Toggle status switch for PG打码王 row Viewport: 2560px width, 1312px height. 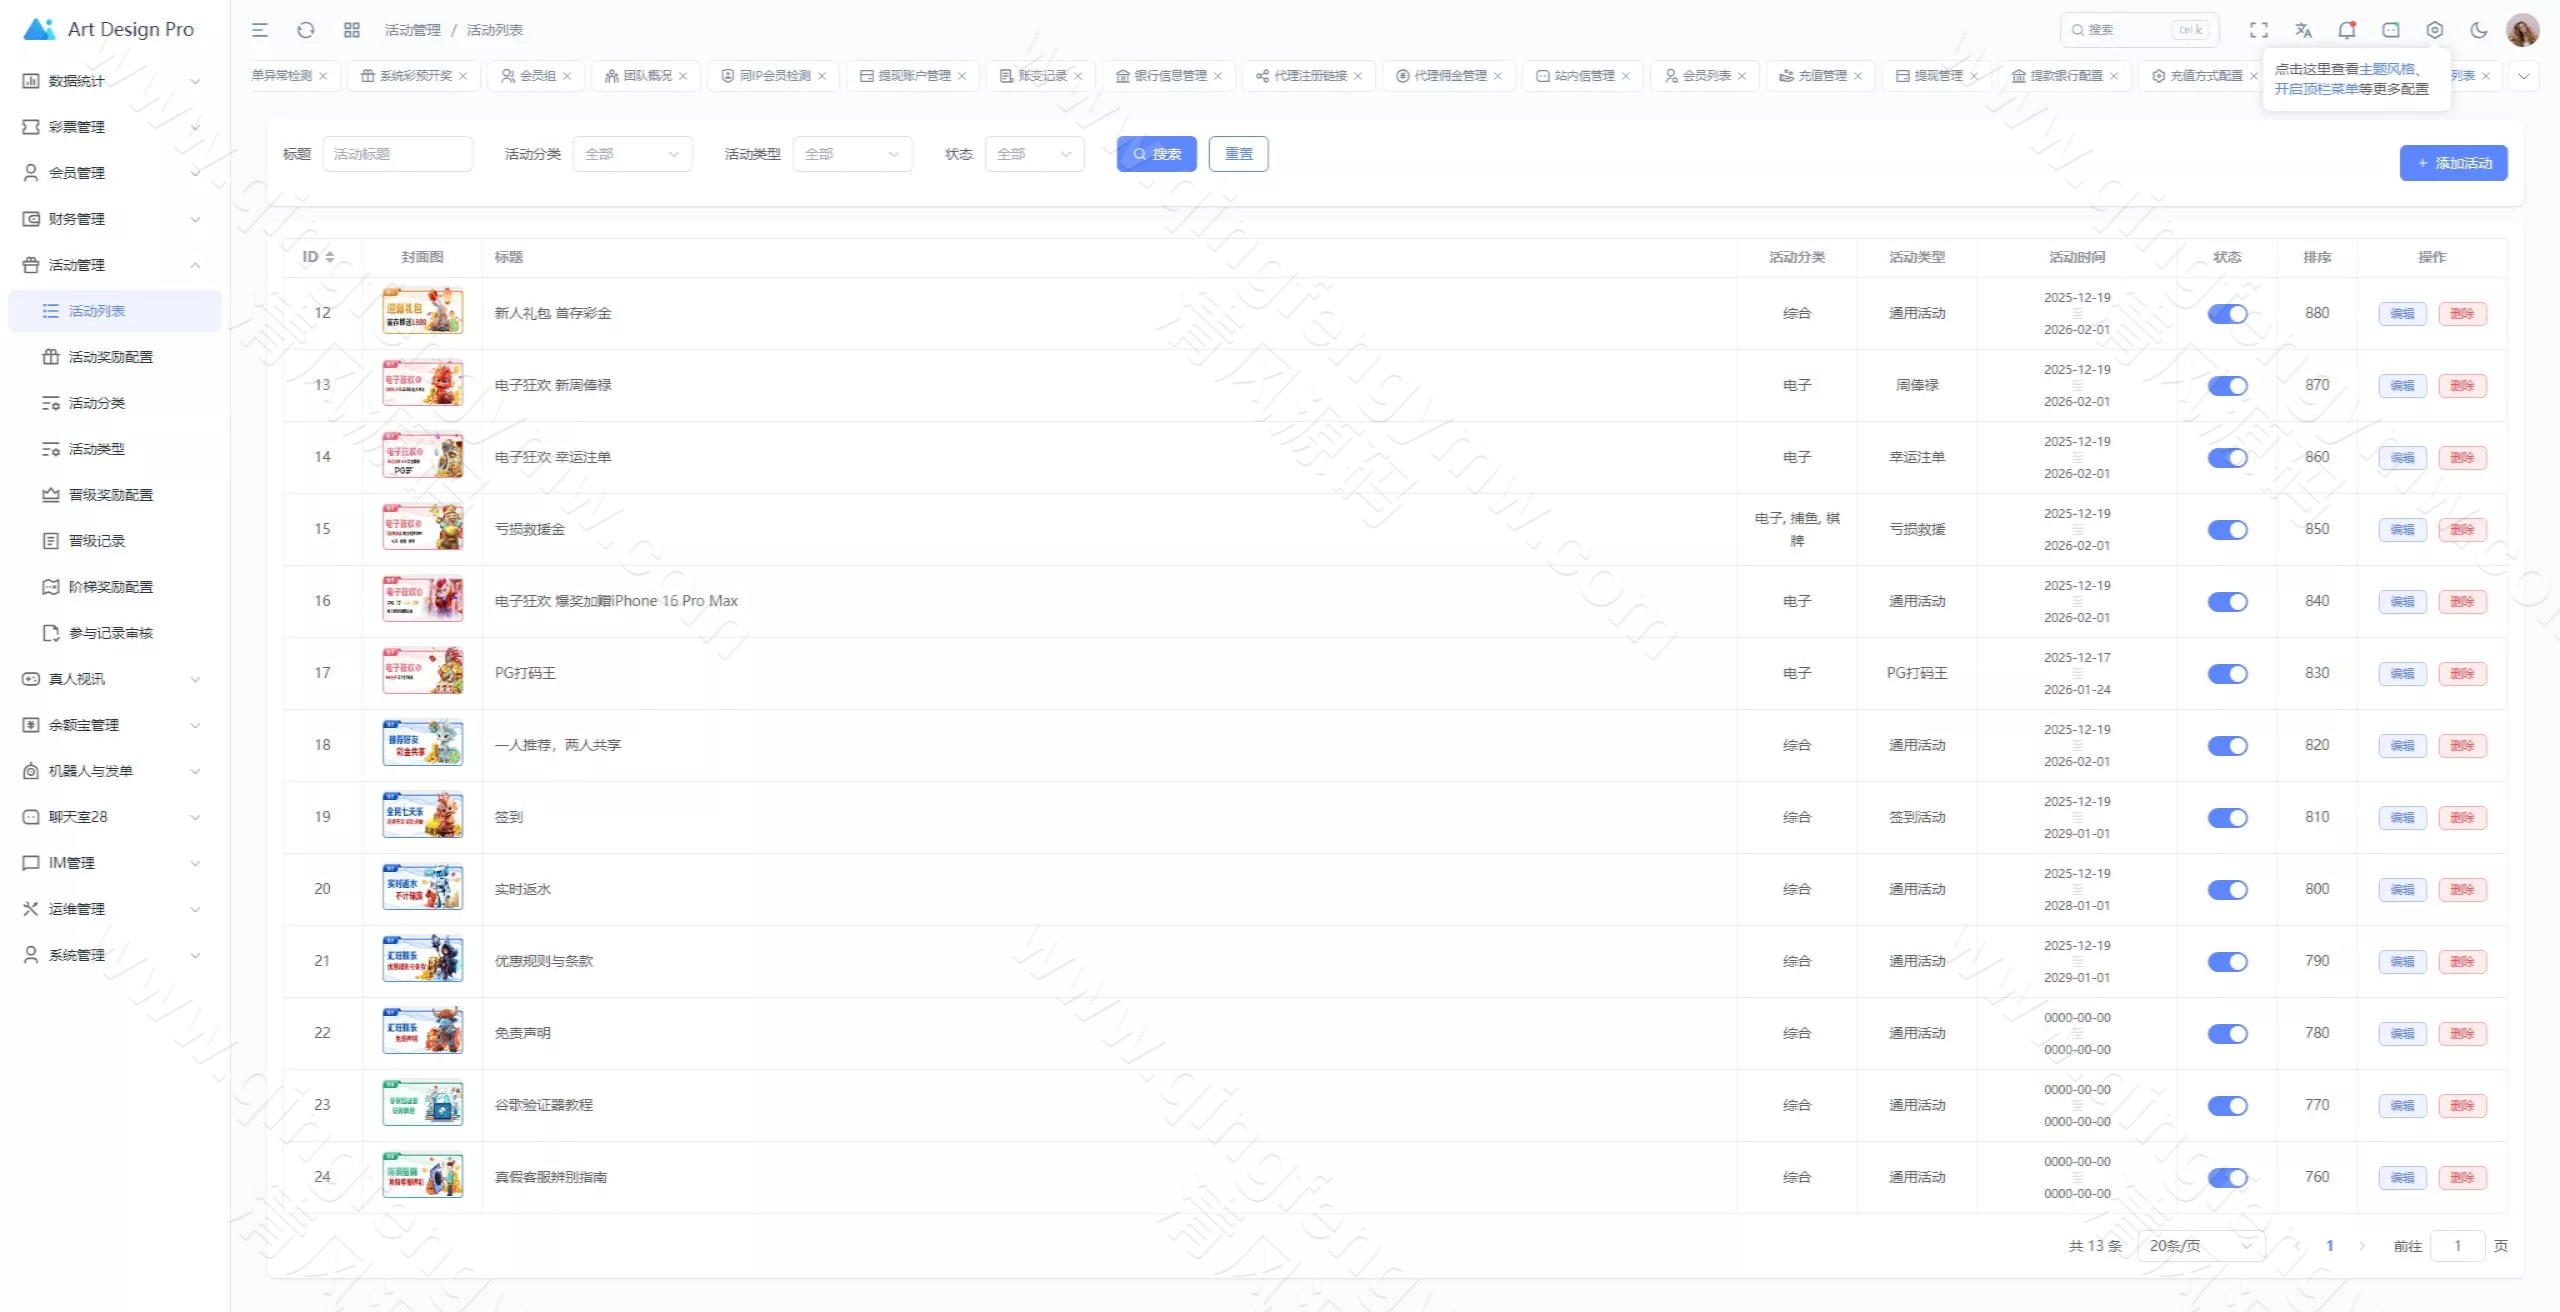pyautogui.click(x=2227, y=674)
